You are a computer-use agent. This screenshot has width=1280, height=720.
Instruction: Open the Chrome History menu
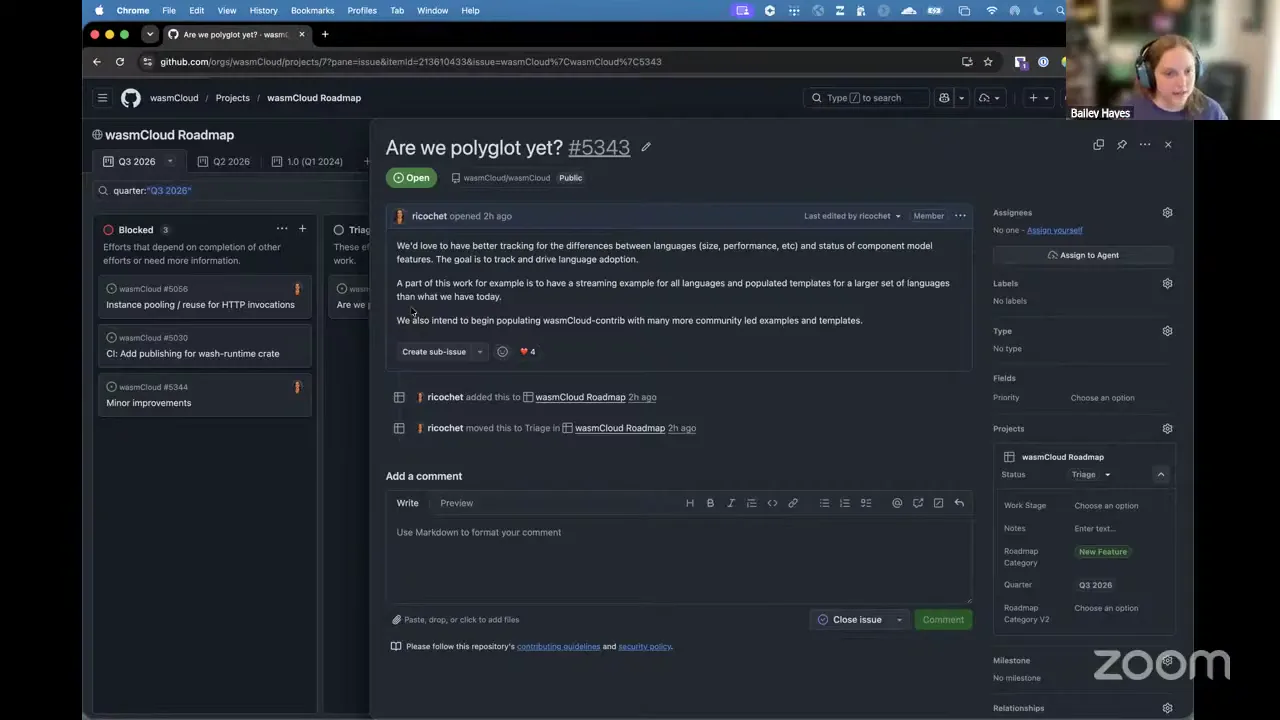(x=263, y=10)
